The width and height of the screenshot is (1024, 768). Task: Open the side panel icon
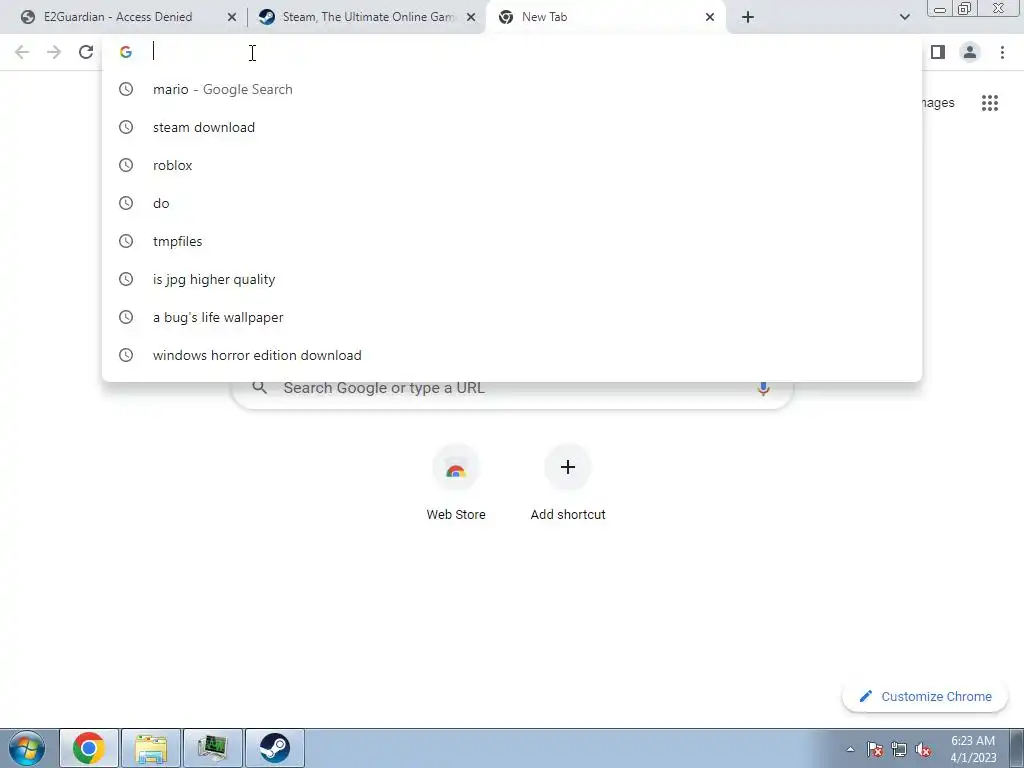coord(938,52)
